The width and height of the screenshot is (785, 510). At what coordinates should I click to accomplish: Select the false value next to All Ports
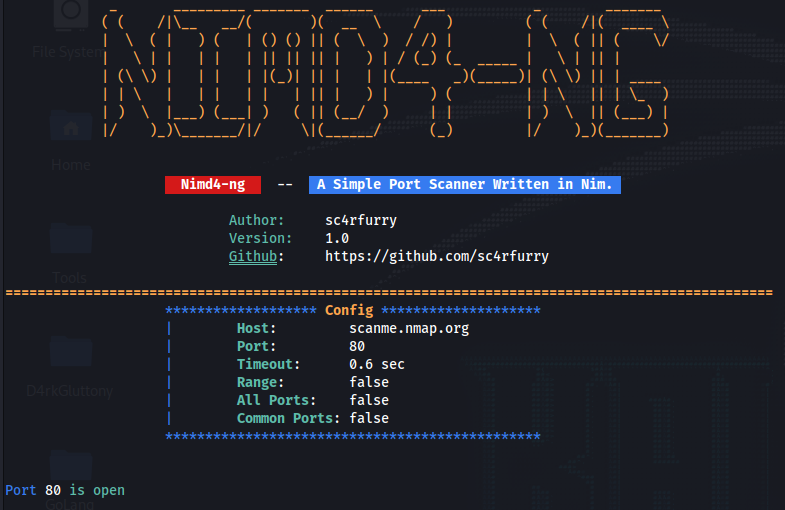(369, 400)
